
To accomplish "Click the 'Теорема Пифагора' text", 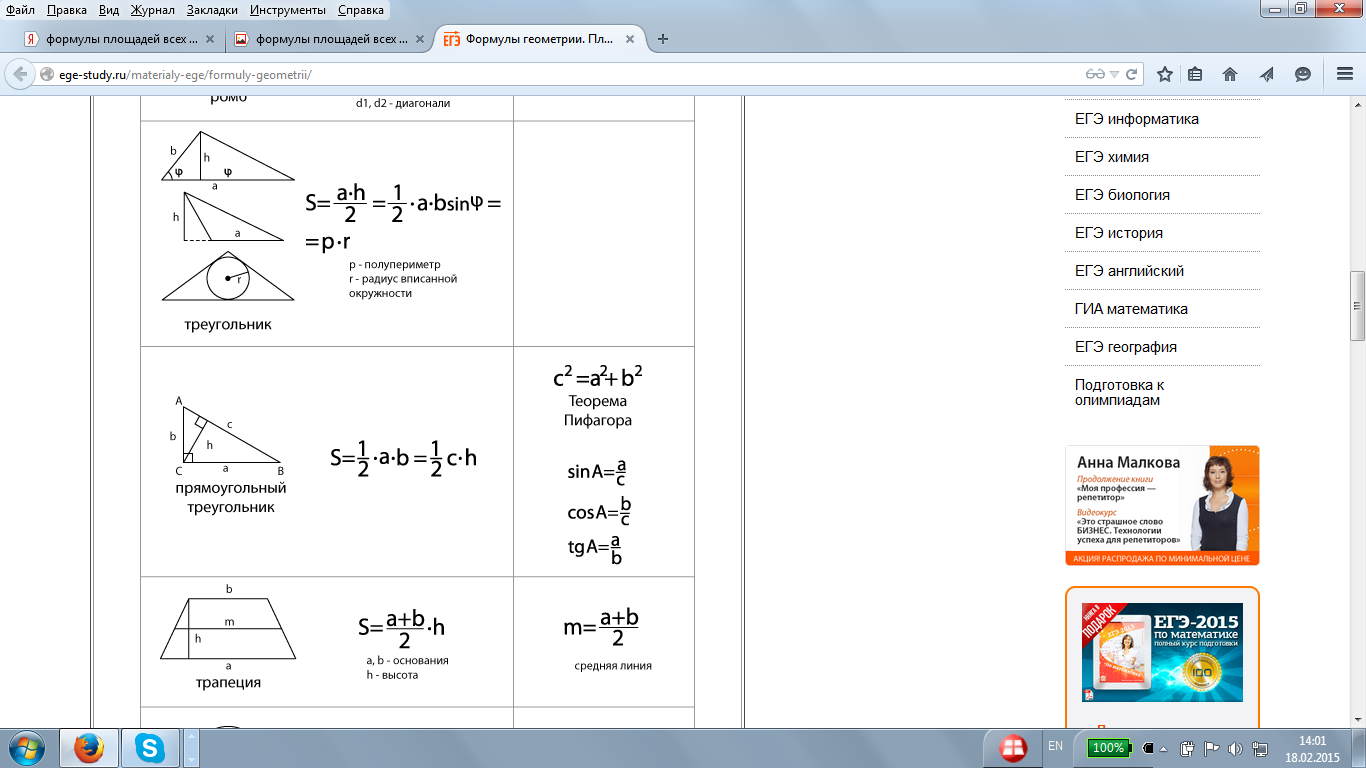I will [597, 411].
